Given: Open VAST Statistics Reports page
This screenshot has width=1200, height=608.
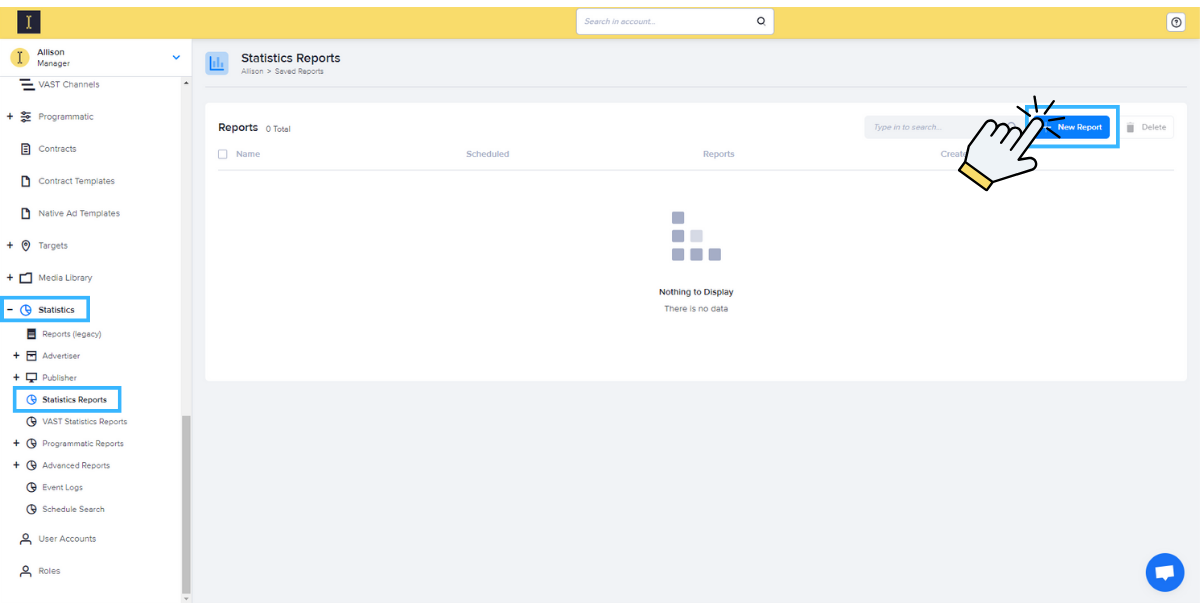Looking at the screenshot, I should (x=84, y=422).
